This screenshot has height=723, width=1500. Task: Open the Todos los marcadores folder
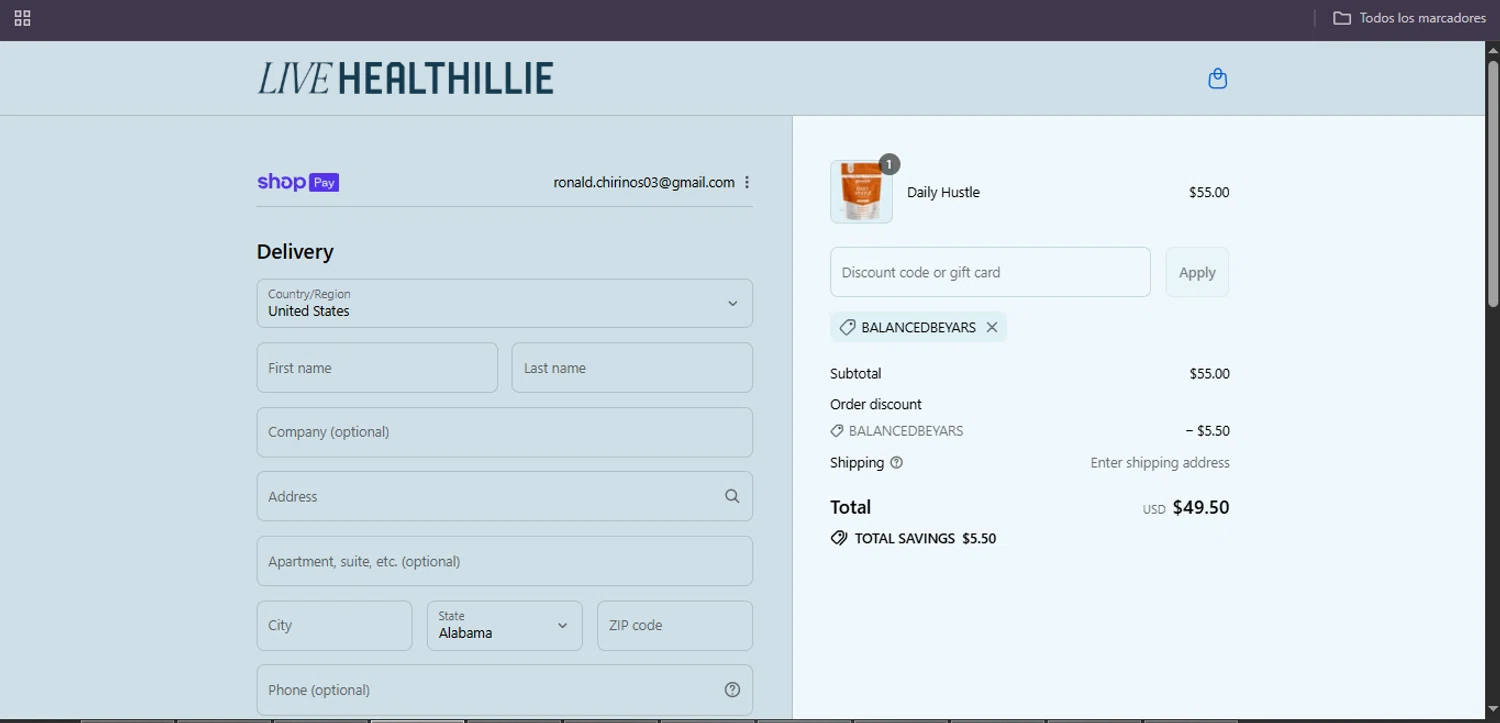1409,18
